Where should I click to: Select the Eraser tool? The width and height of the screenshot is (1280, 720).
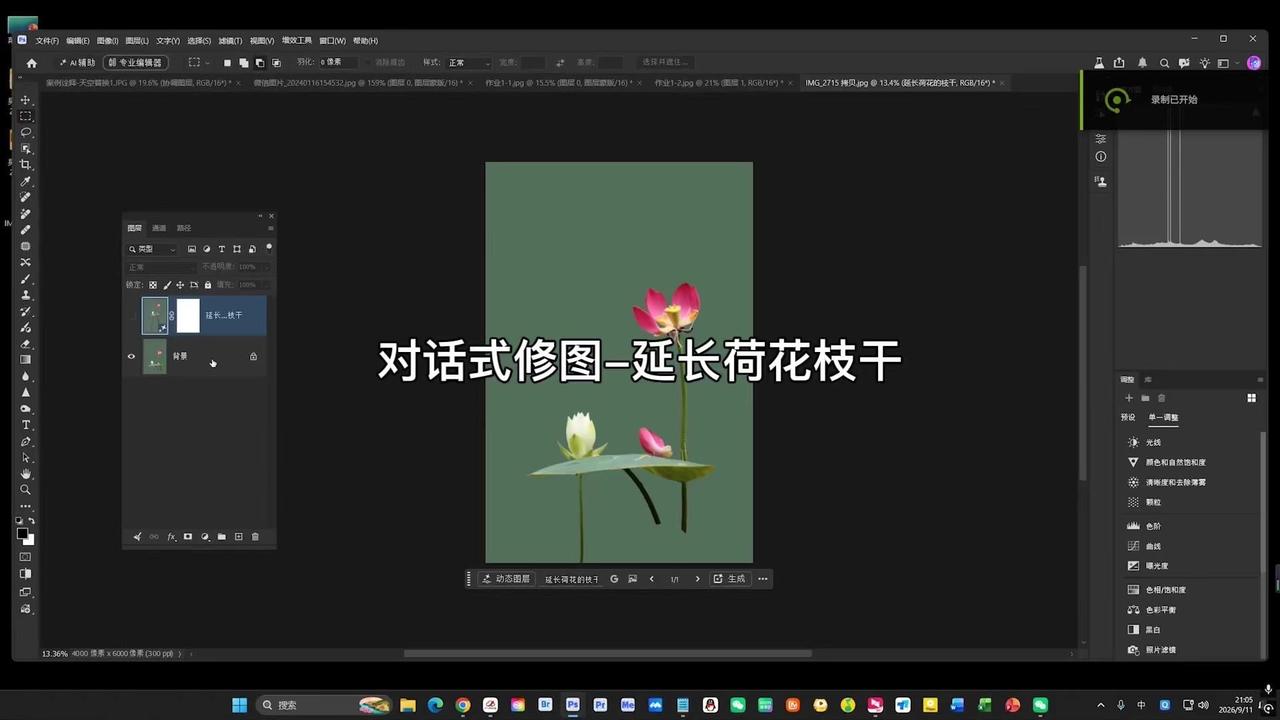(x=26, y=343)
